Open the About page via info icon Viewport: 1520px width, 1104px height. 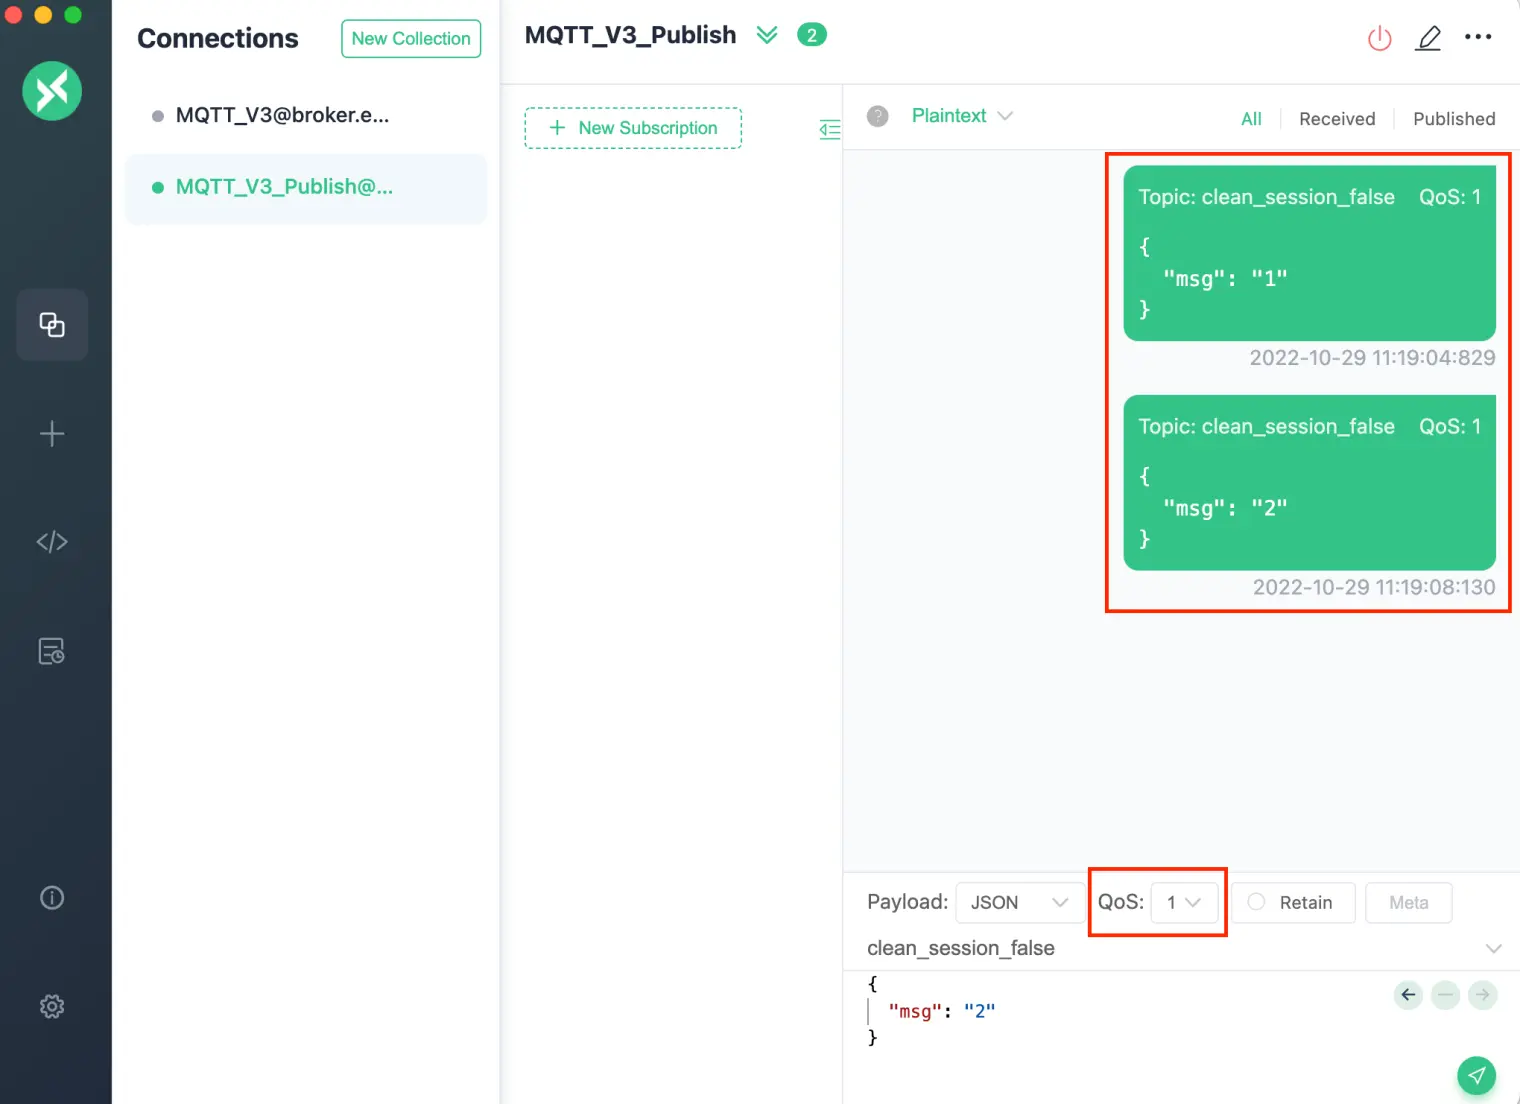coord(51,897)
